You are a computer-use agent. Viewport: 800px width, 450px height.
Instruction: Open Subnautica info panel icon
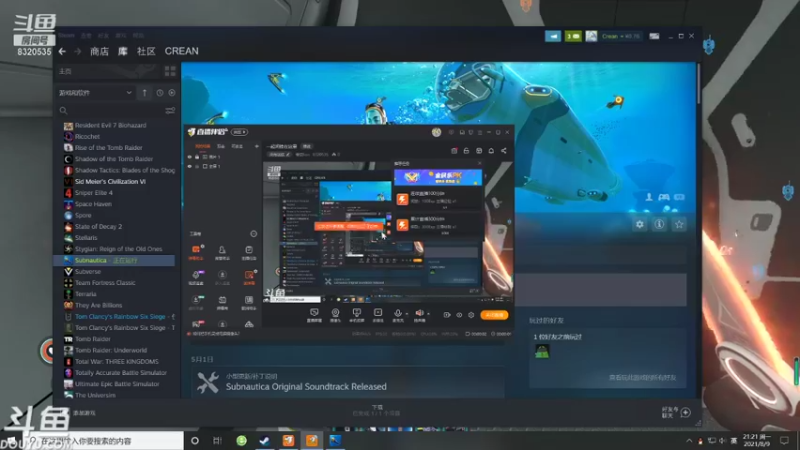[x=659, y=224]
